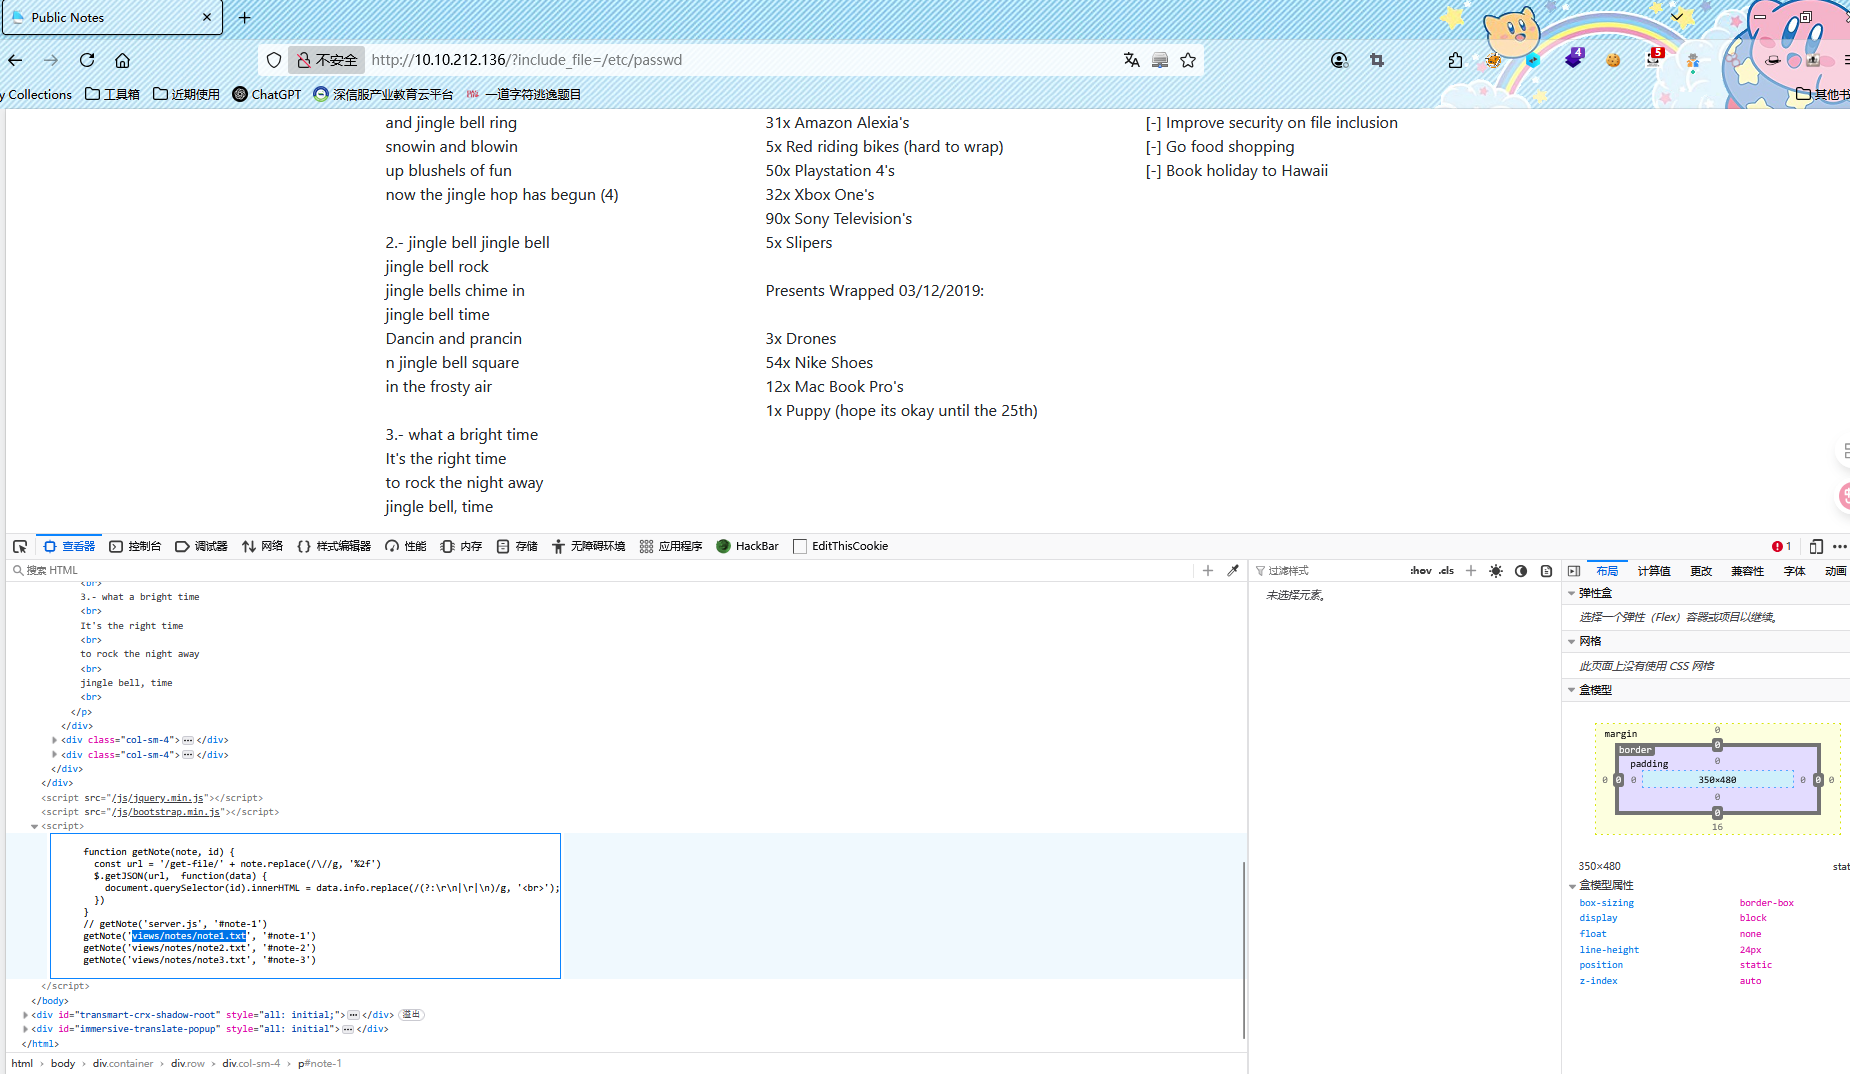Open the HackBar panel
This screenshot has height=1074, width=1850.
(747, 546)
